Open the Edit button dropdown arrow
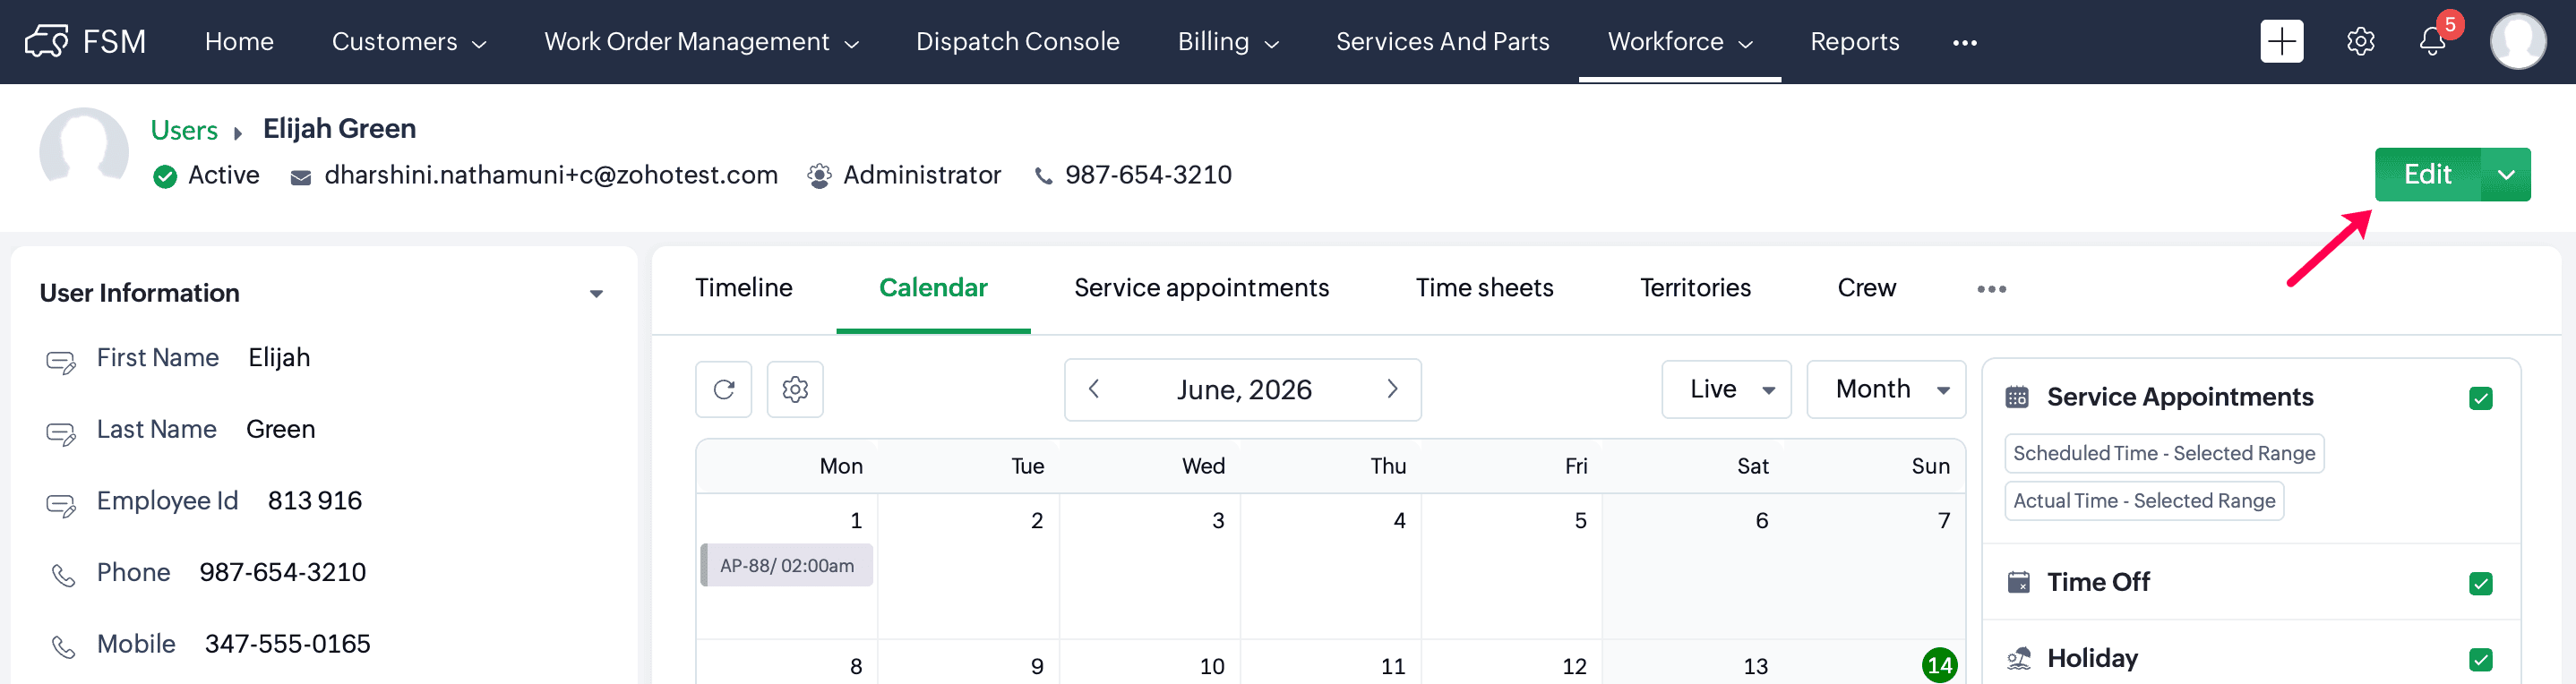The width and height of the screenshot is (2576, 684). point(2506,174)
